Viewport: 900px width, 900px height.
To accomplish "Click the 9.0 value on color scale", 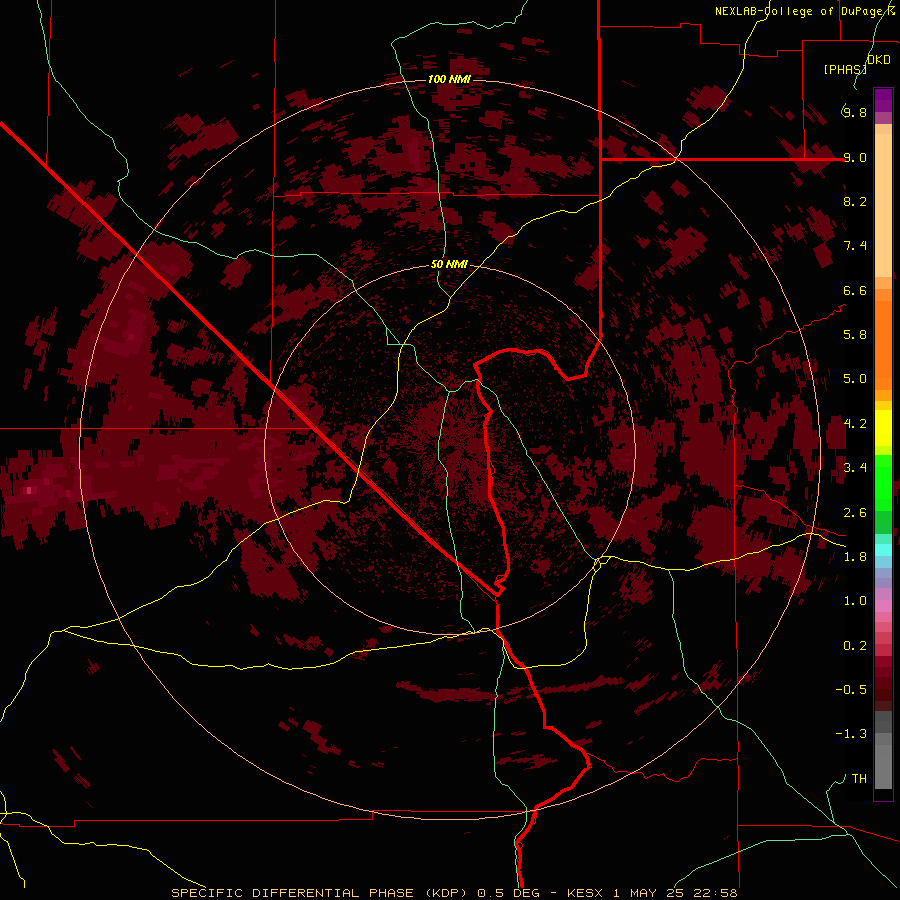I will coord(855,157).
